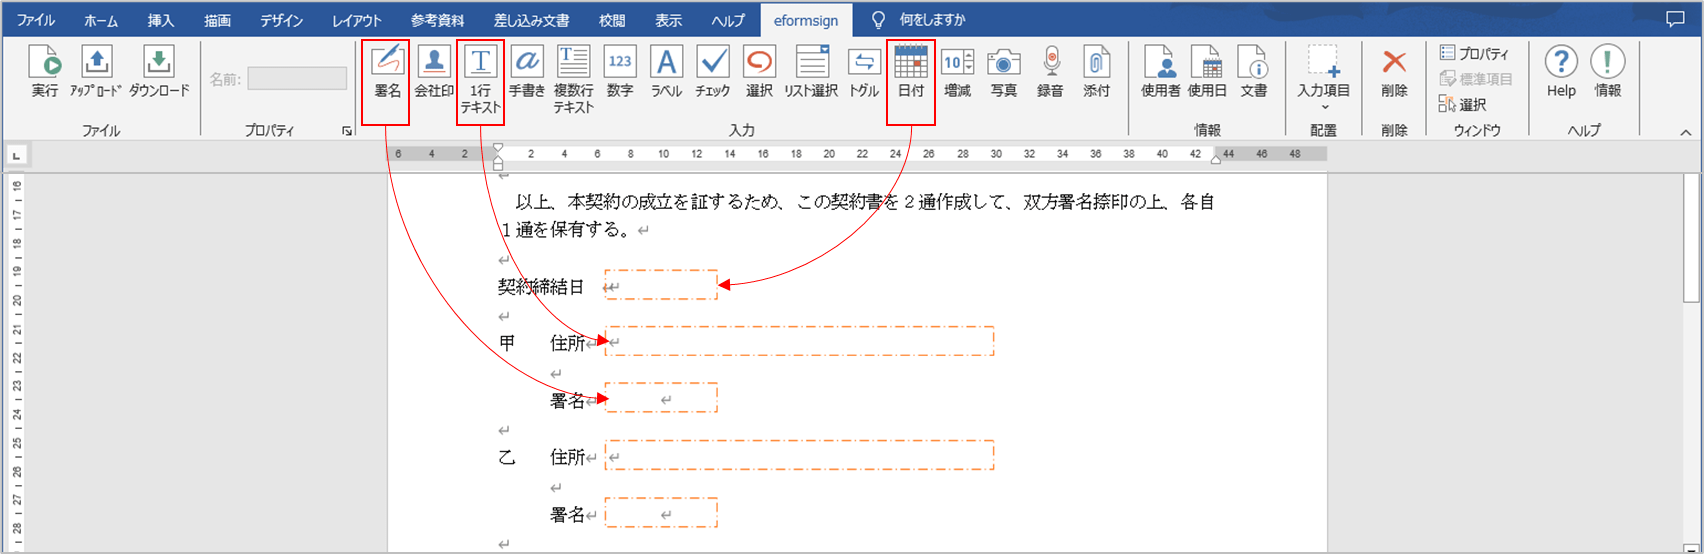Switch to the 校閲 tab

[x=612, y=20]
